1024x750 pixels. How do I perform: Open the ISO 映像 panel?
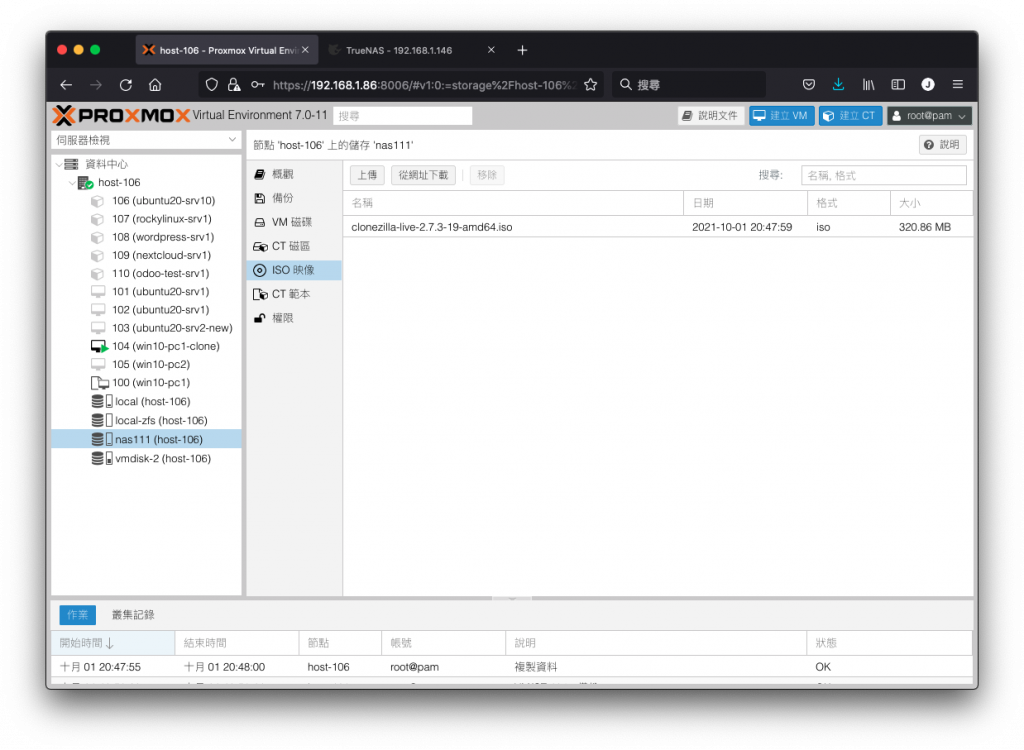pos(294,270)
